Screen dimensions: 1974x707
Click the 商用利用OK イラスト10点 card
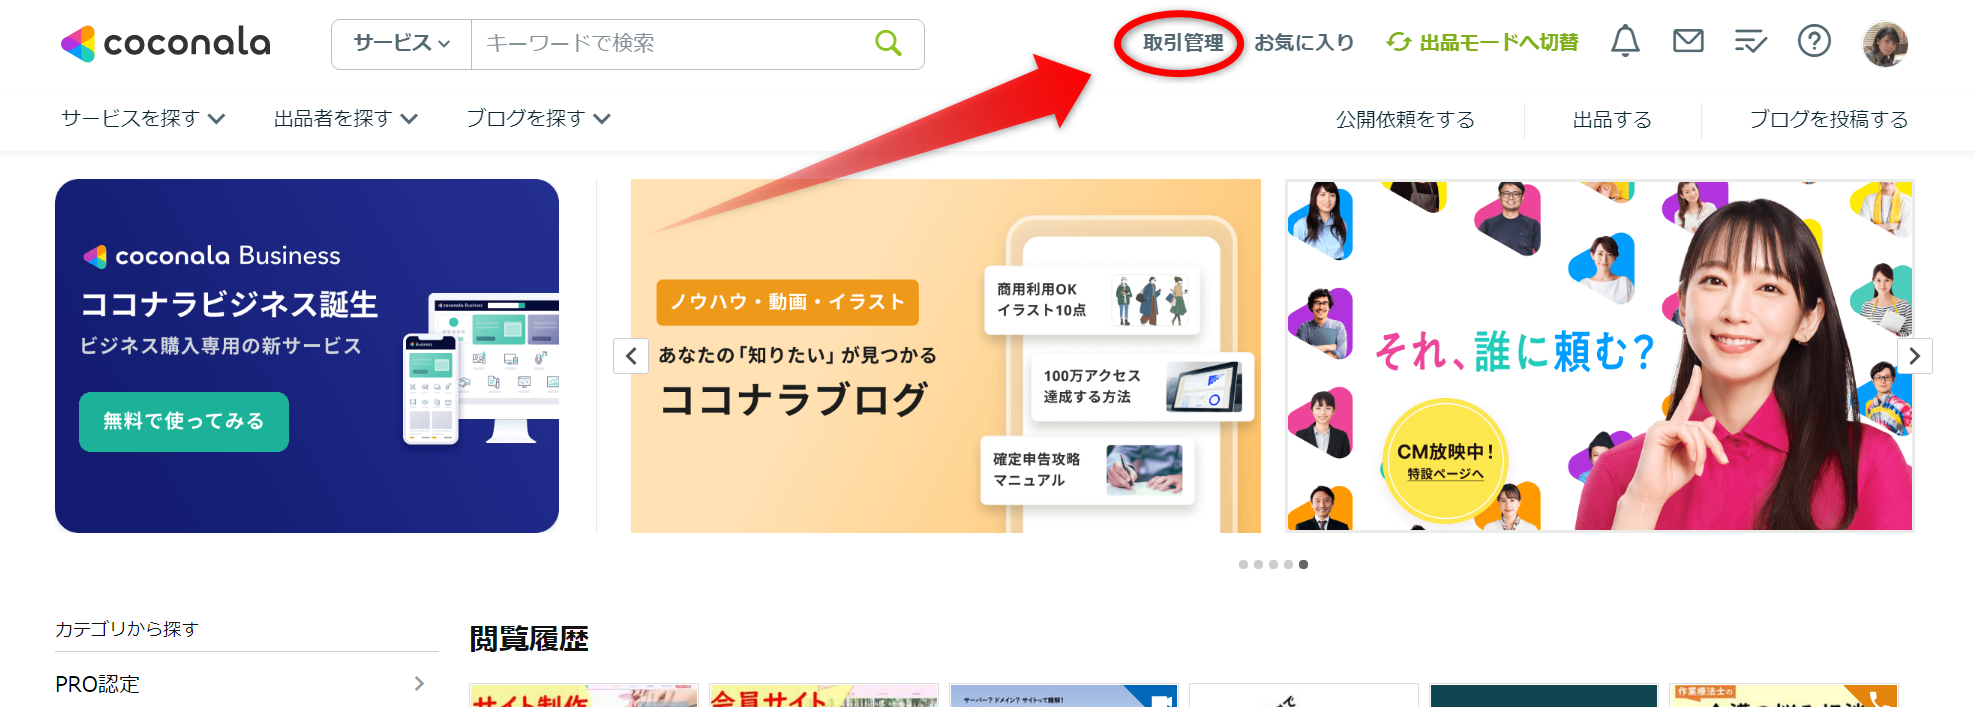[x=1092, y=300]
